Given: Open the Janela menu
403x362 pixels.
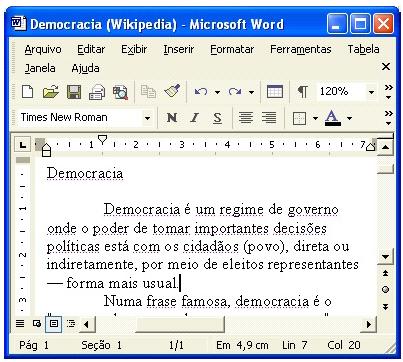Looking at the screenshot, I should [40, 68].
